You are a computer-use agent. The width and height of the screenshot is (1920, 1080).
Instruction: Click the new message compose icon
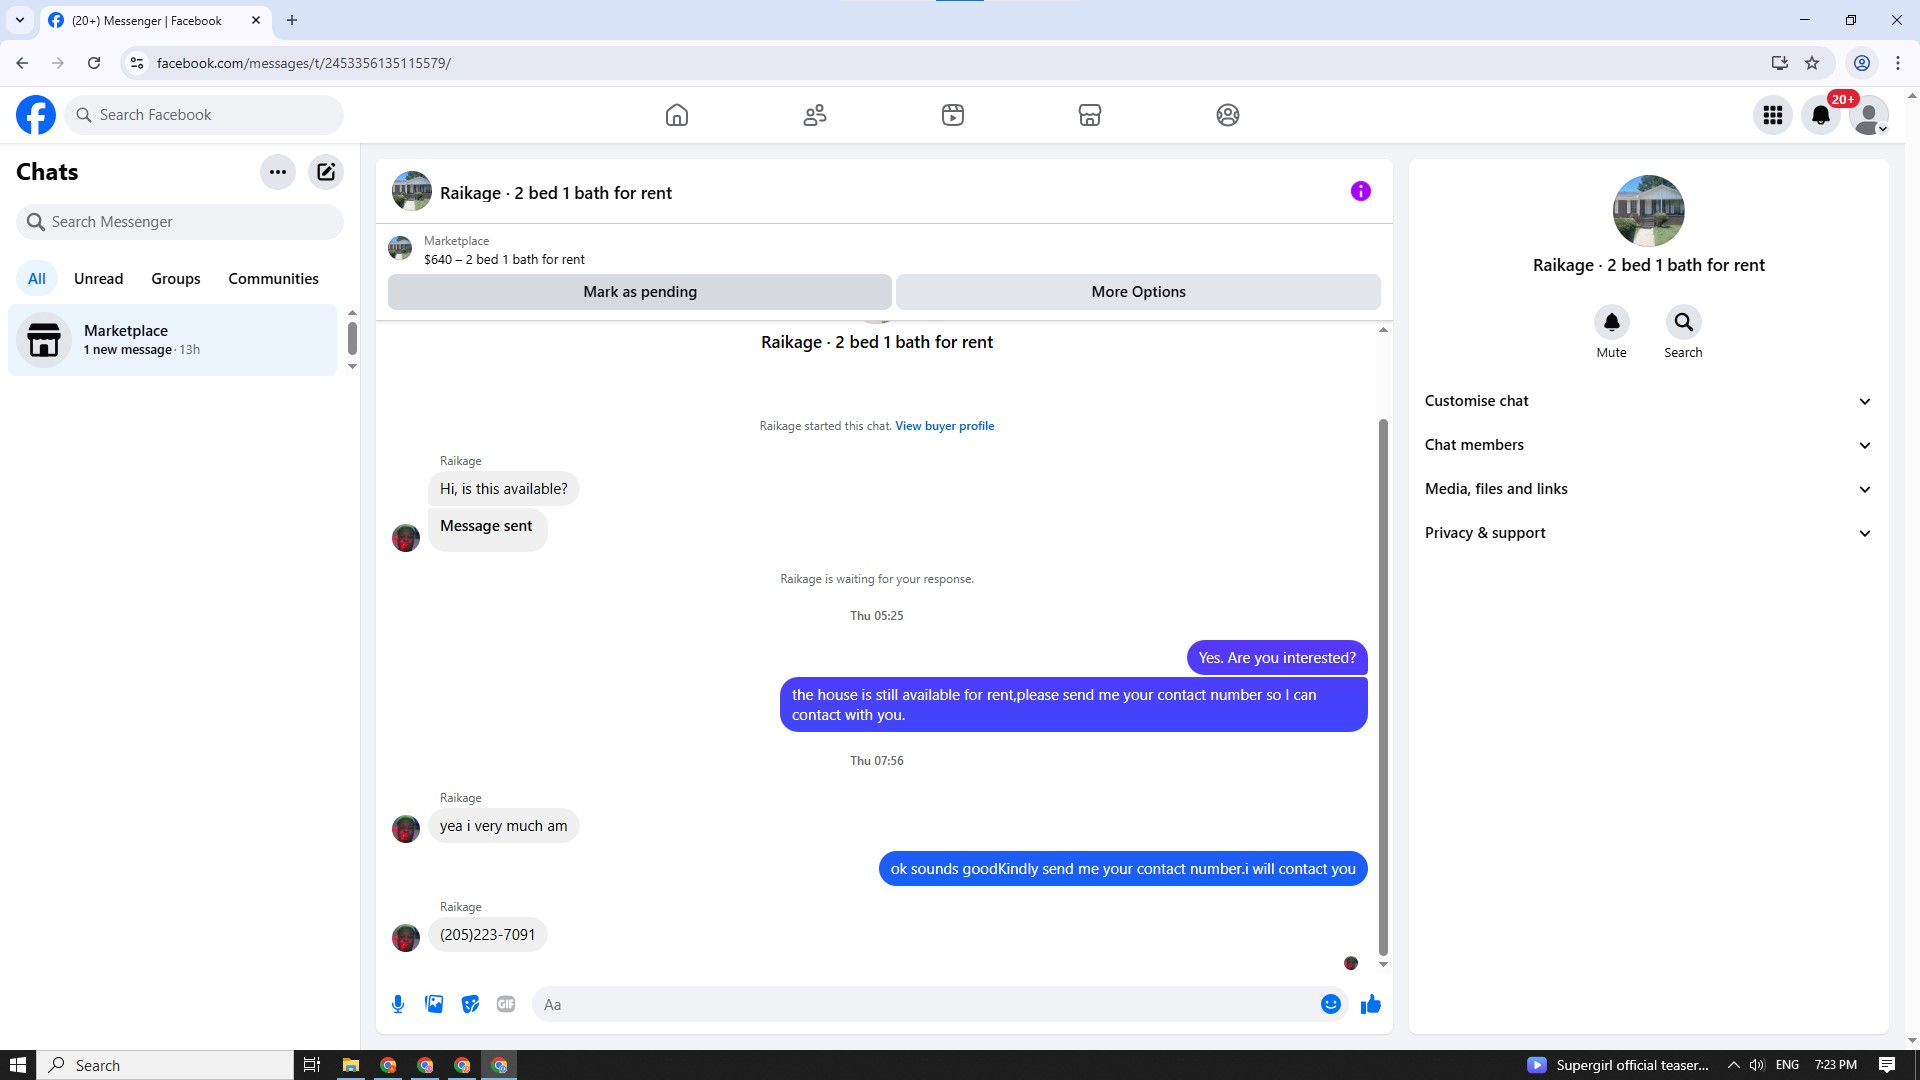(326, 172)
